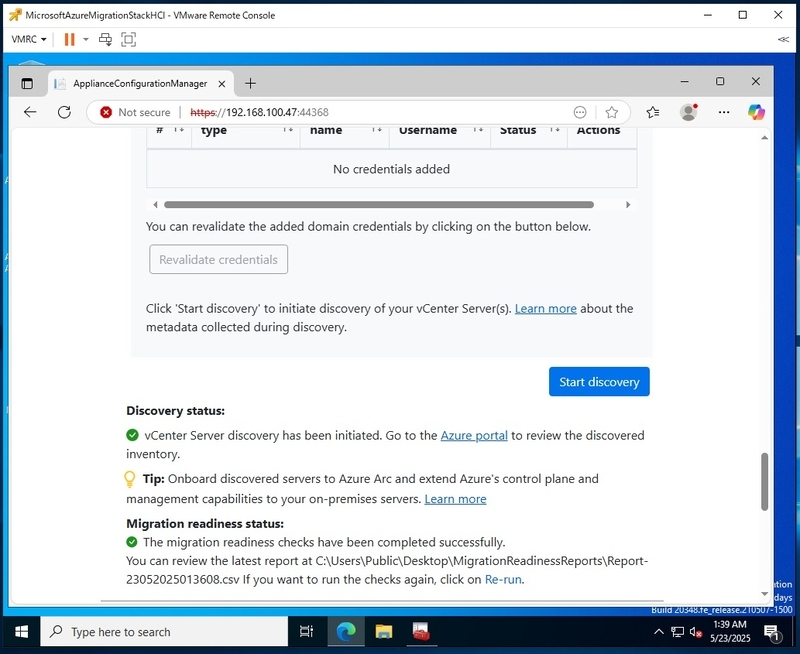Image resolution: width=800 pixels, height=654 pixels.
Task: Click the Discovery status heading
Action: [176, 411]
